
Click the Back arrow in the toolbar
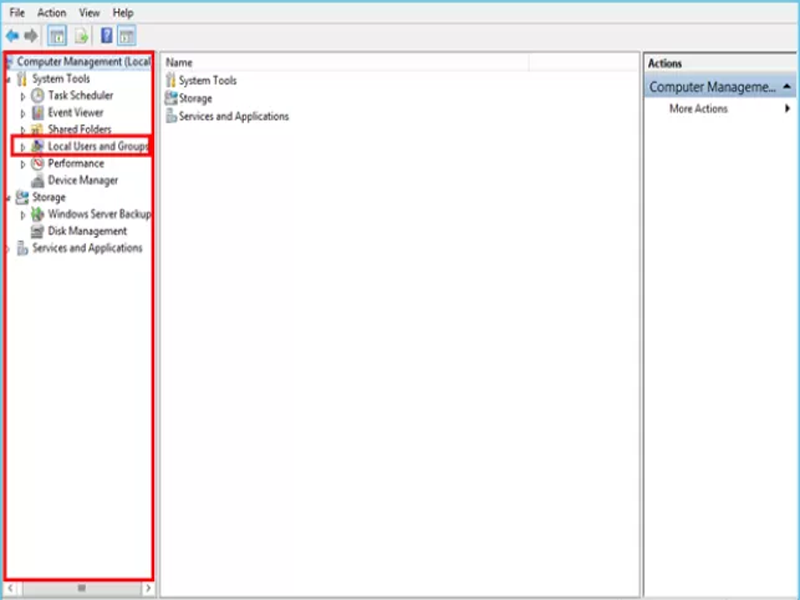click(12, 36)
